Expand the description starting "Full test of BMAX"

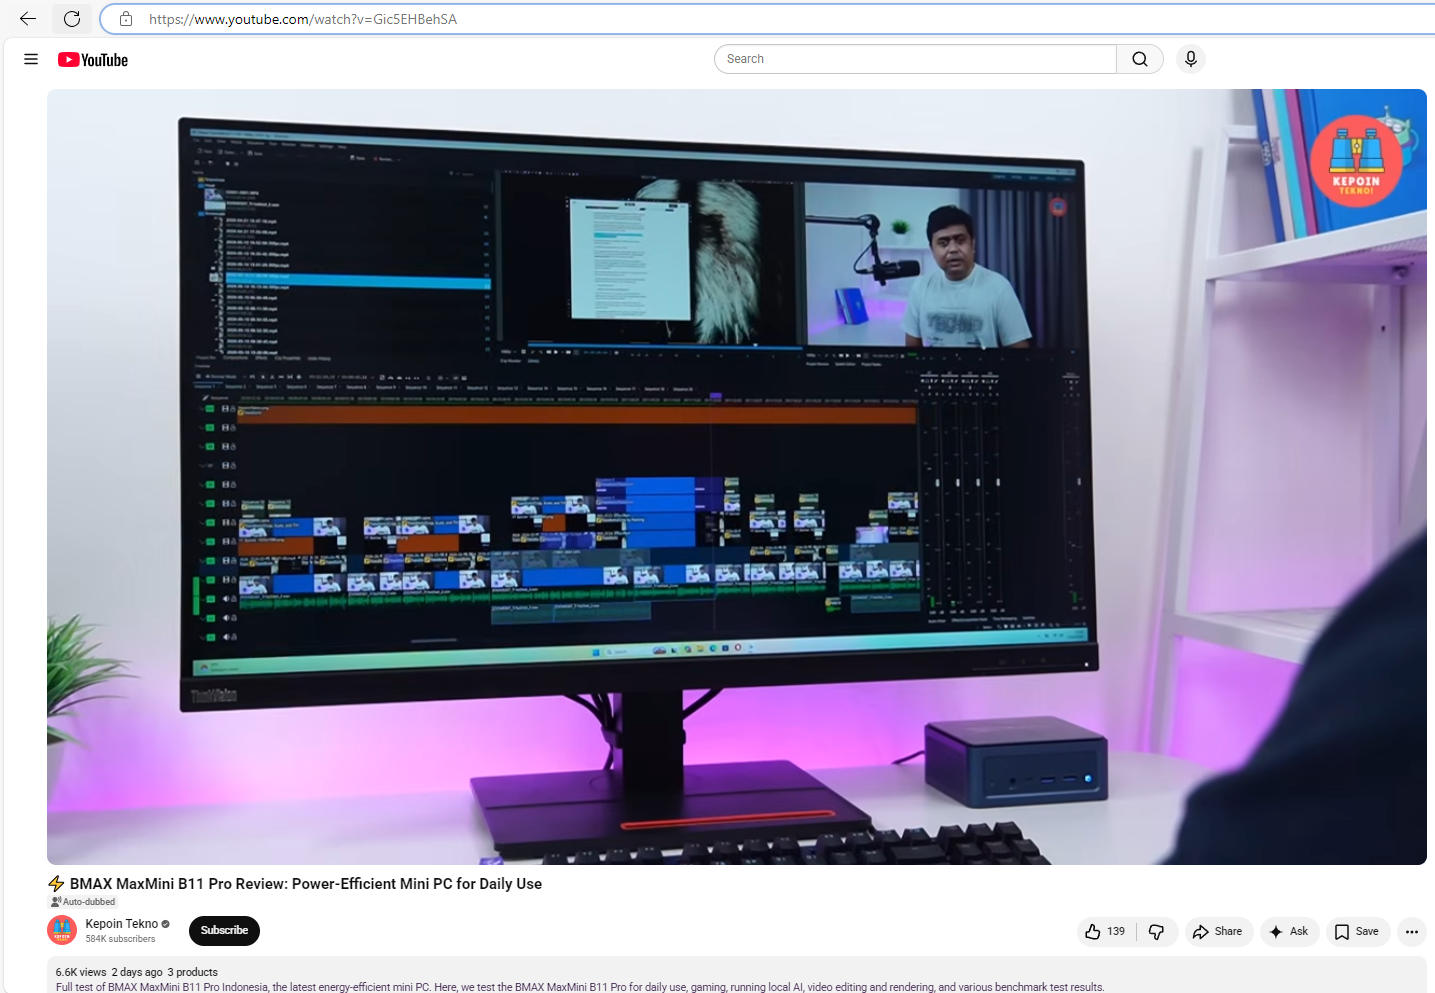(x=580, y=987)
